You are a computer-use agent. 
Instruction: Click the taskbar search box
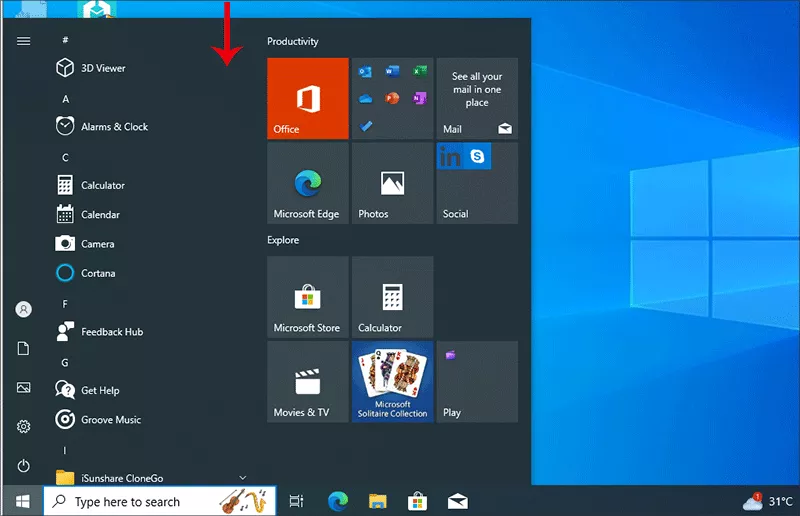[x=160, y=502]
